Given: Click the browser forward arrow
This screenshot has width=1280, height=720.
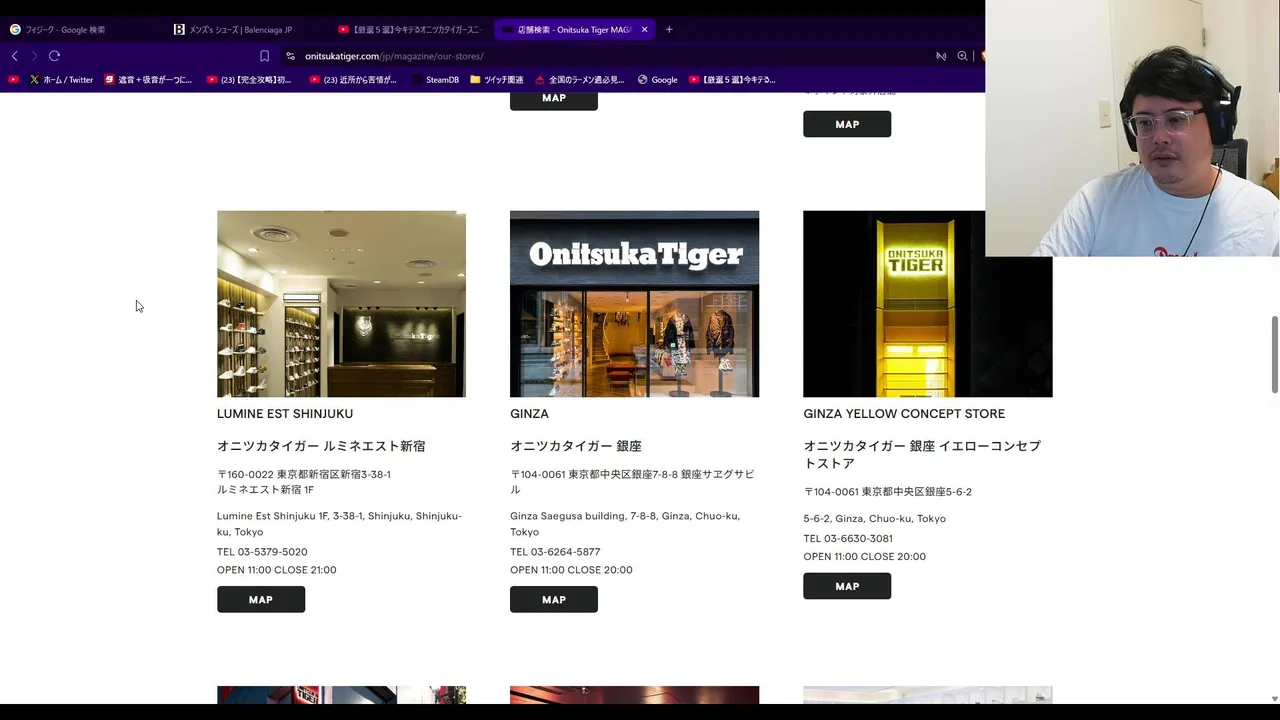Looking at the screenshot, I should tap(34, 56).
